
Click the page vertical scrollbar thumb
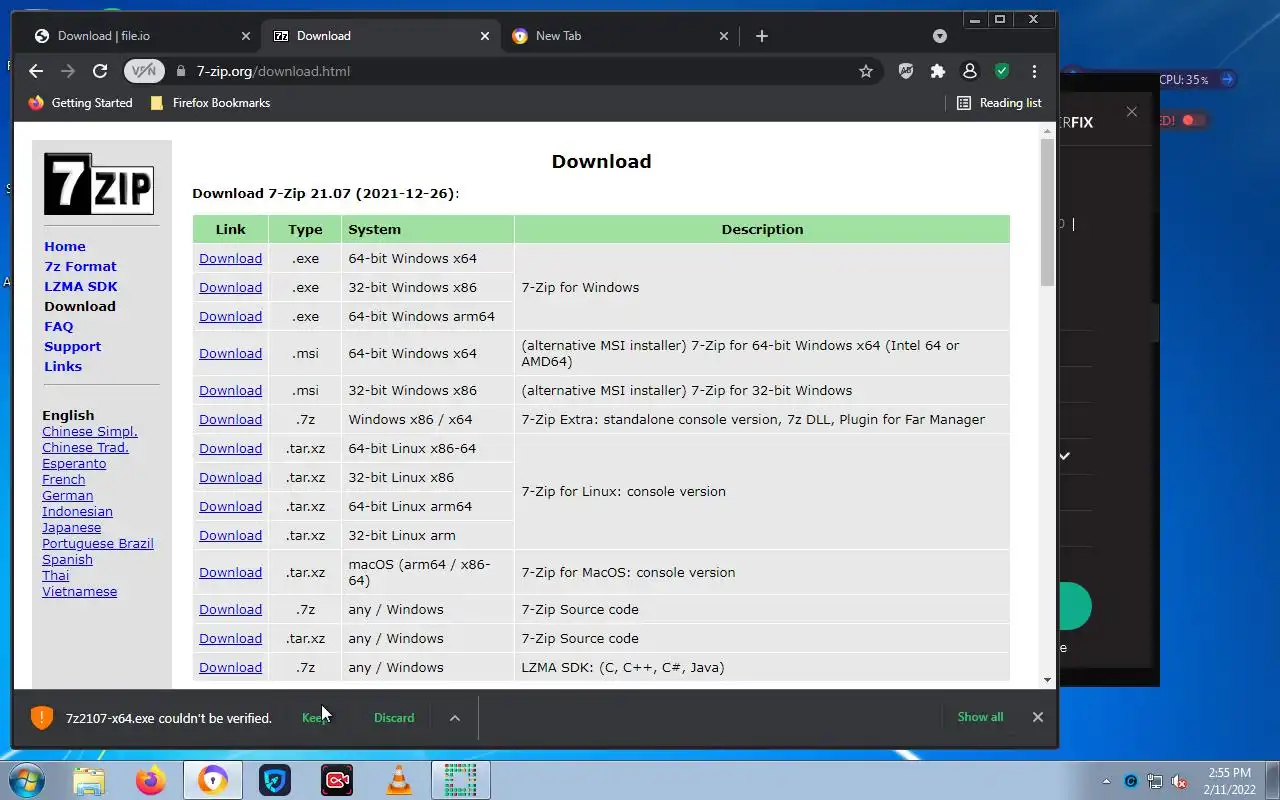pyautogui.click(x=1047, y=212)
